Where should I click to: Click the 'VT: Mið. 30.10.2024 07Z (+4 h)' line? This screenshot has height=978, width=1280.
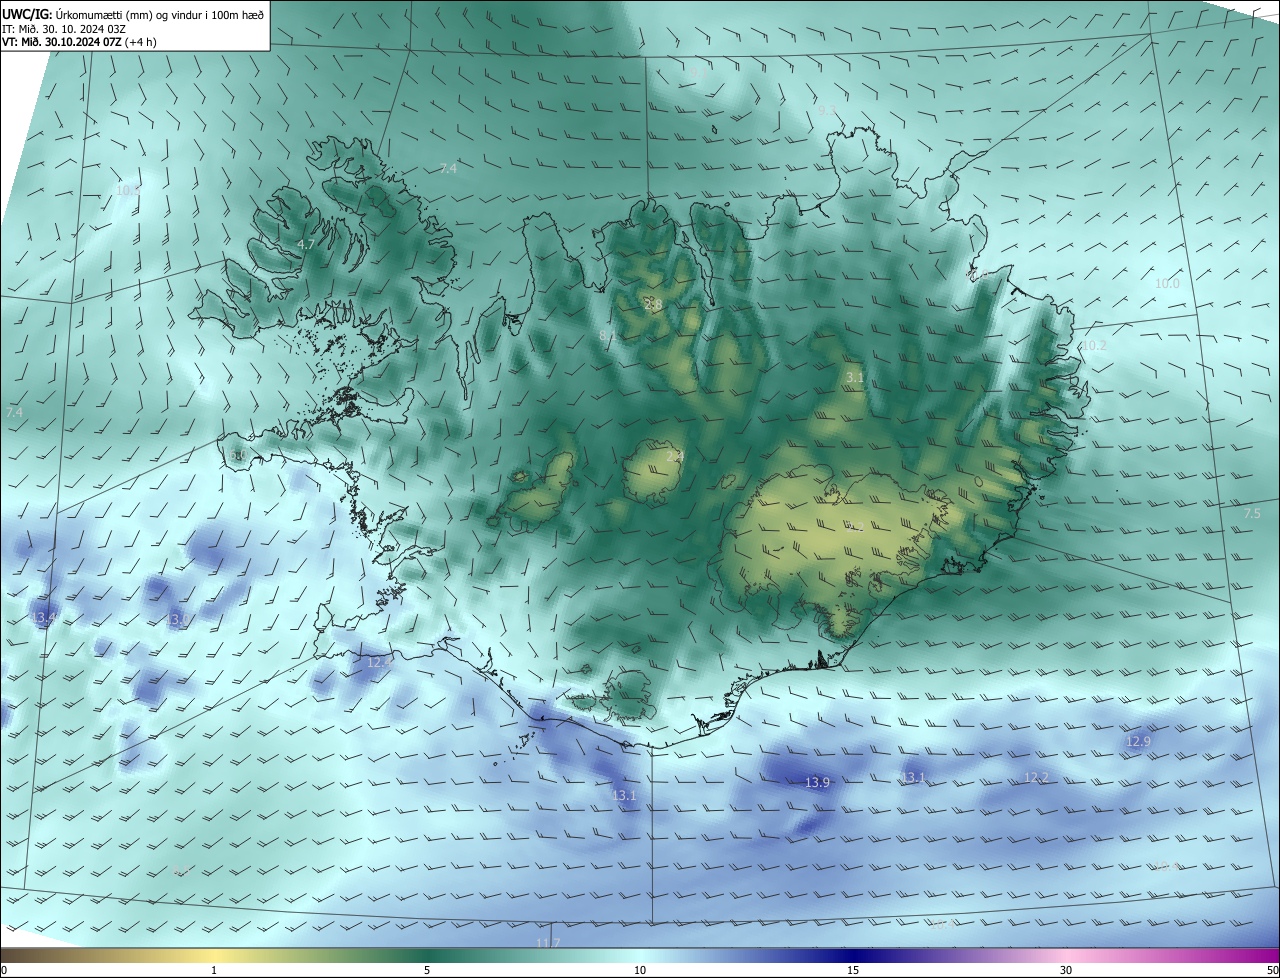click(x=79, y=42)
